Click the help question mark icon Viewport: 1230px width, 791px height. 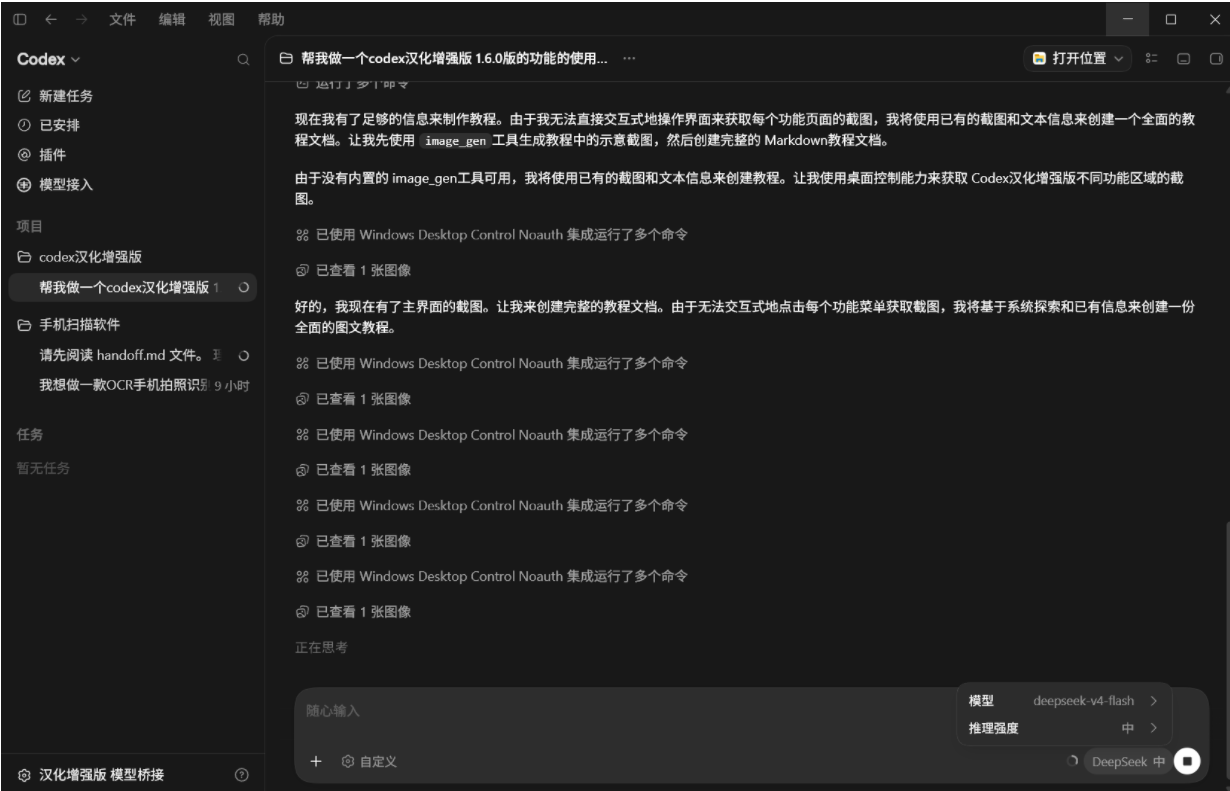[x=241, y=775]
